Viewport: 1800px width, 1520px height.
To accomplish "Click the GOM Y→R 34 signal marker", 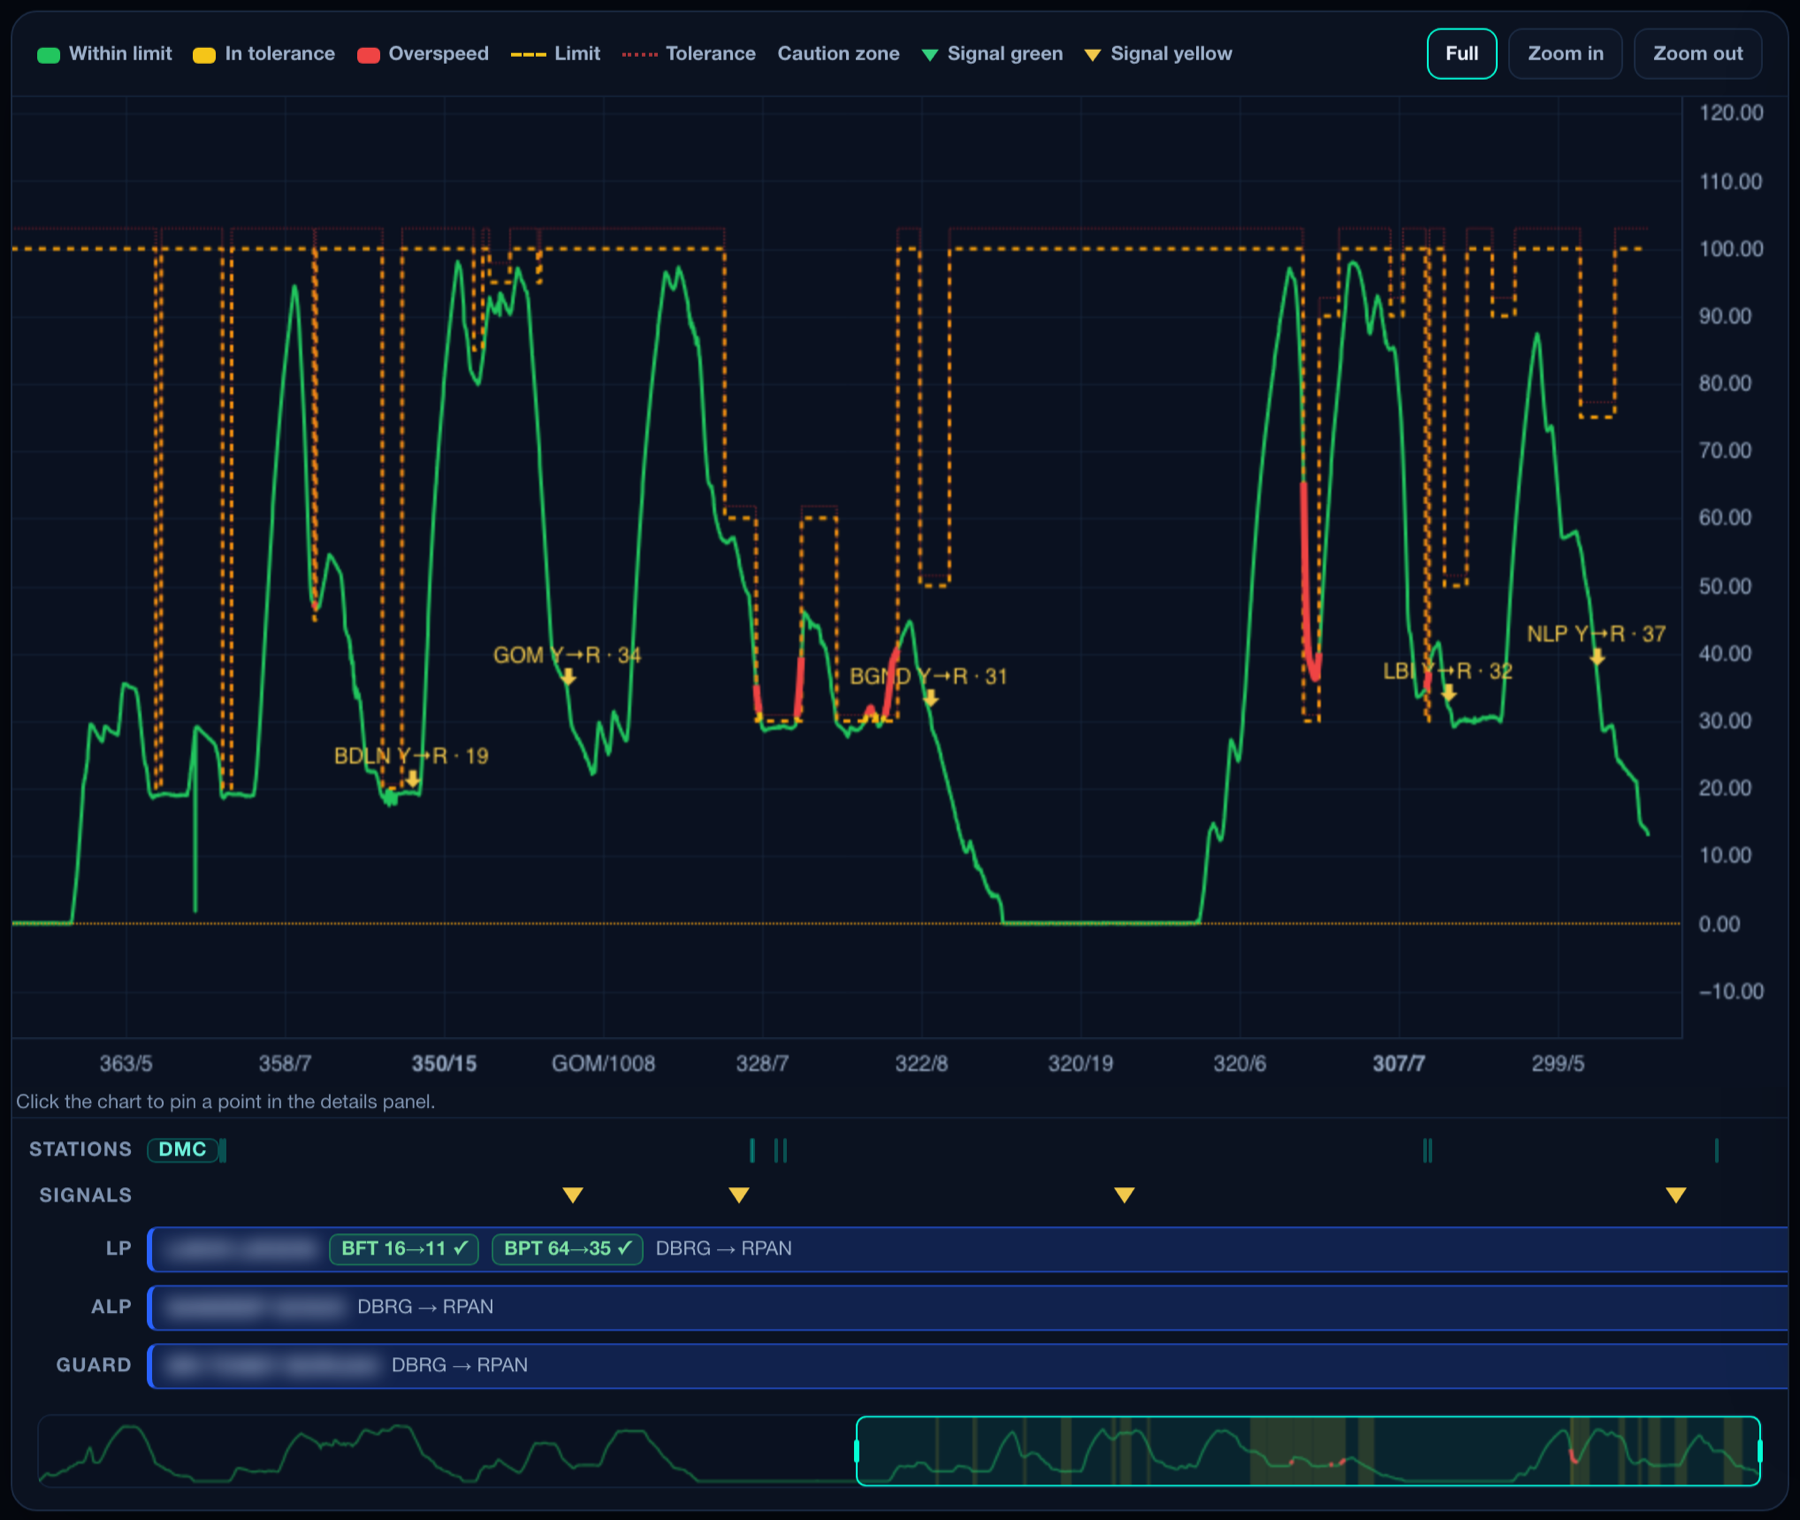I will tap(568, 677).
